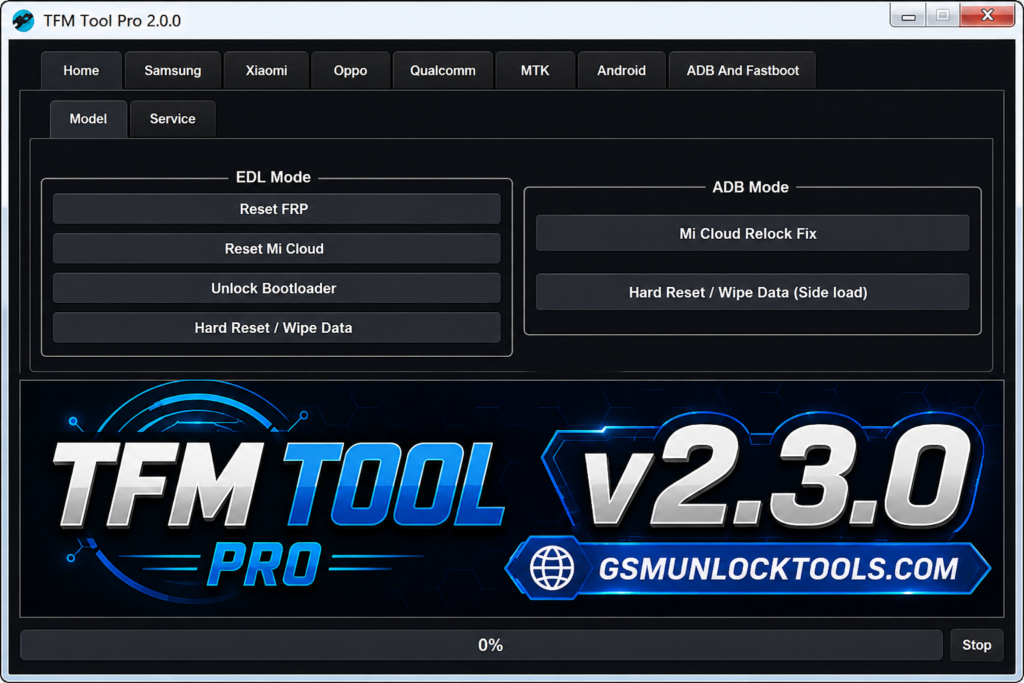Stop the current operation
Screen dimensions: 1024x683
coord(976,645)
